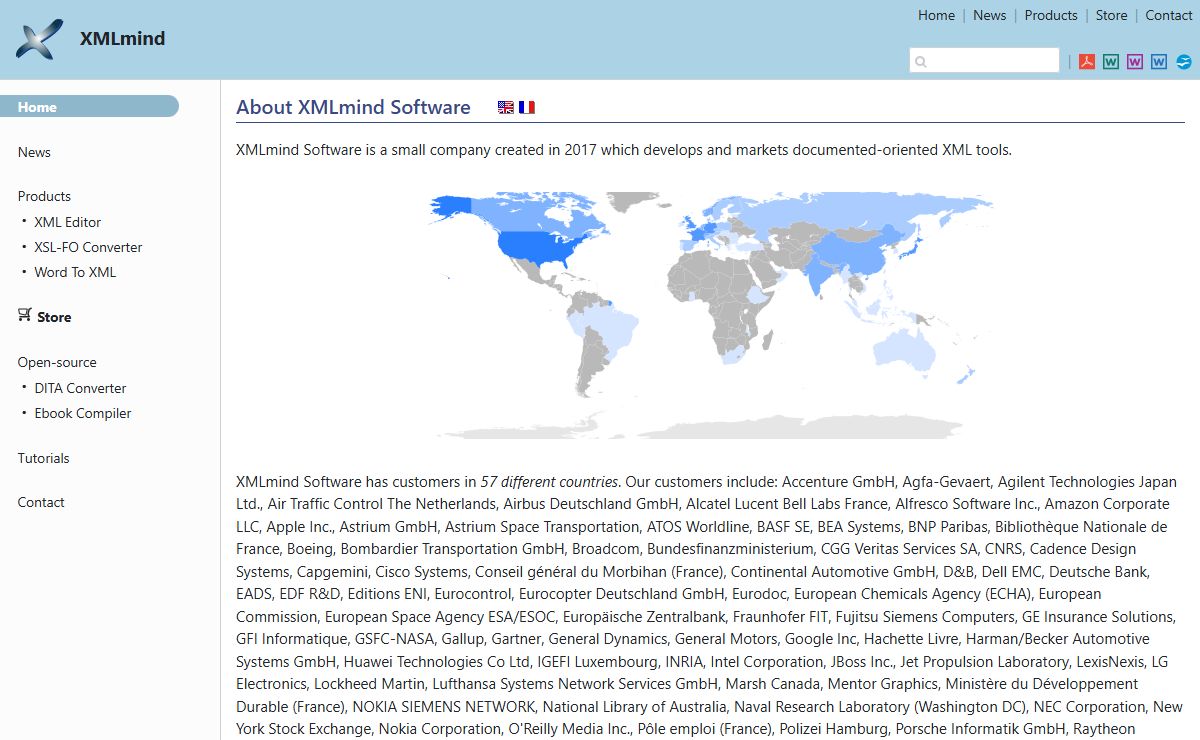1200x740 pixels.
Task: Open Products in the top navigation
Action: pos(1051,15)
